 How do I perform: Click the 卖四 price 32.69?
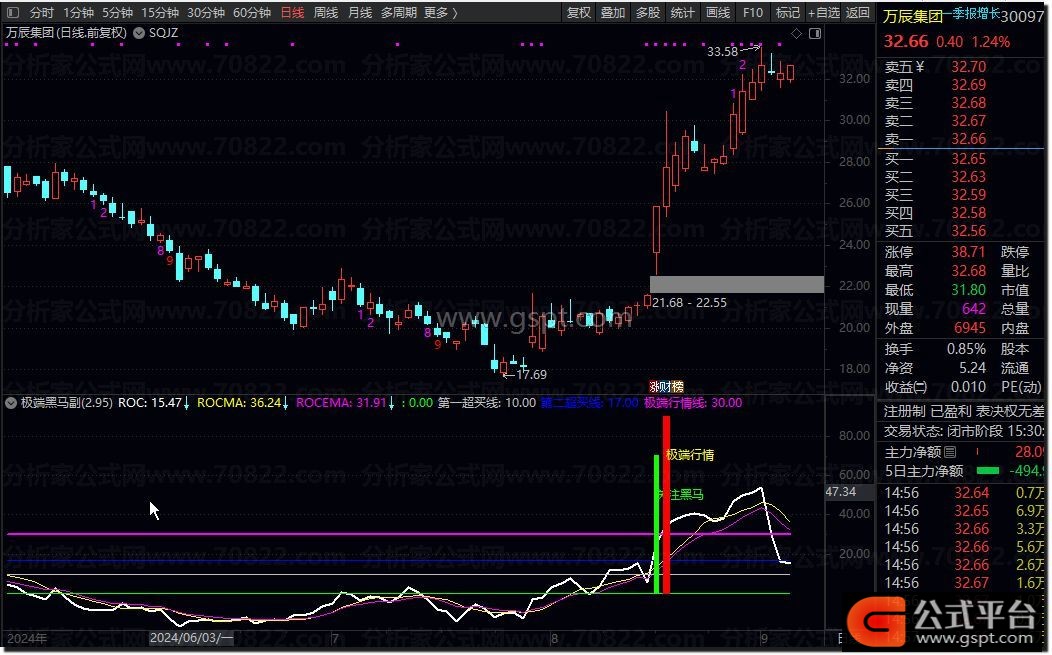tap(968, 85)
